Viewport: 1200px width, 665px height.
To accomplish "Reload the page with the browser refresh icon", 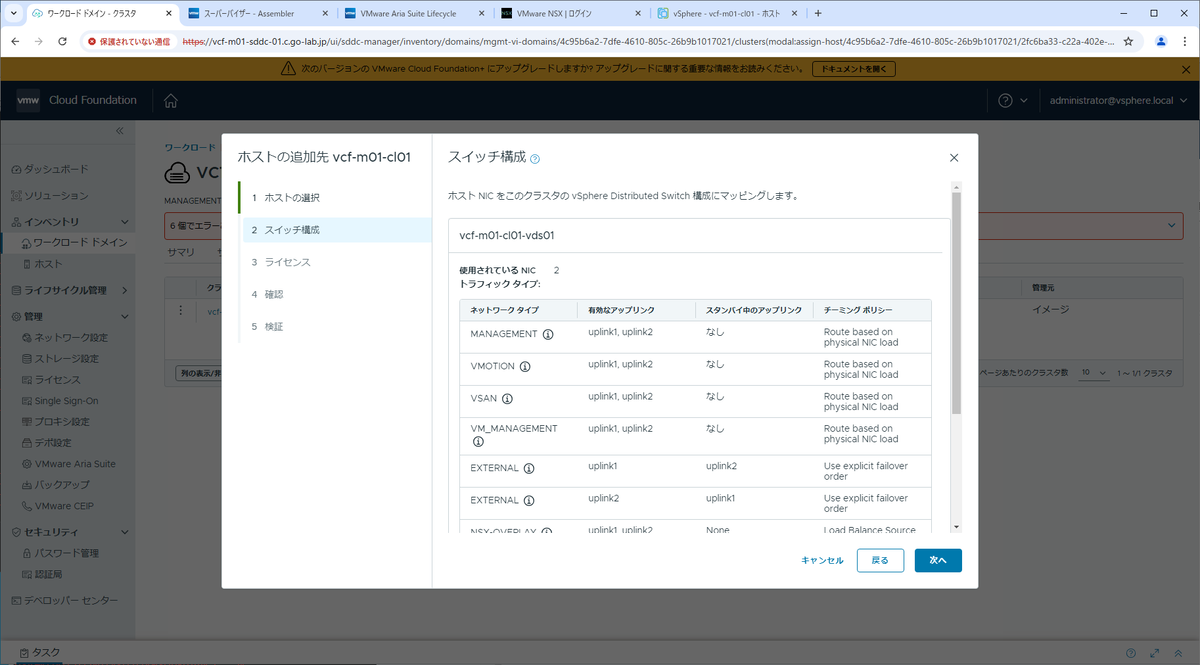I will 63,42.
